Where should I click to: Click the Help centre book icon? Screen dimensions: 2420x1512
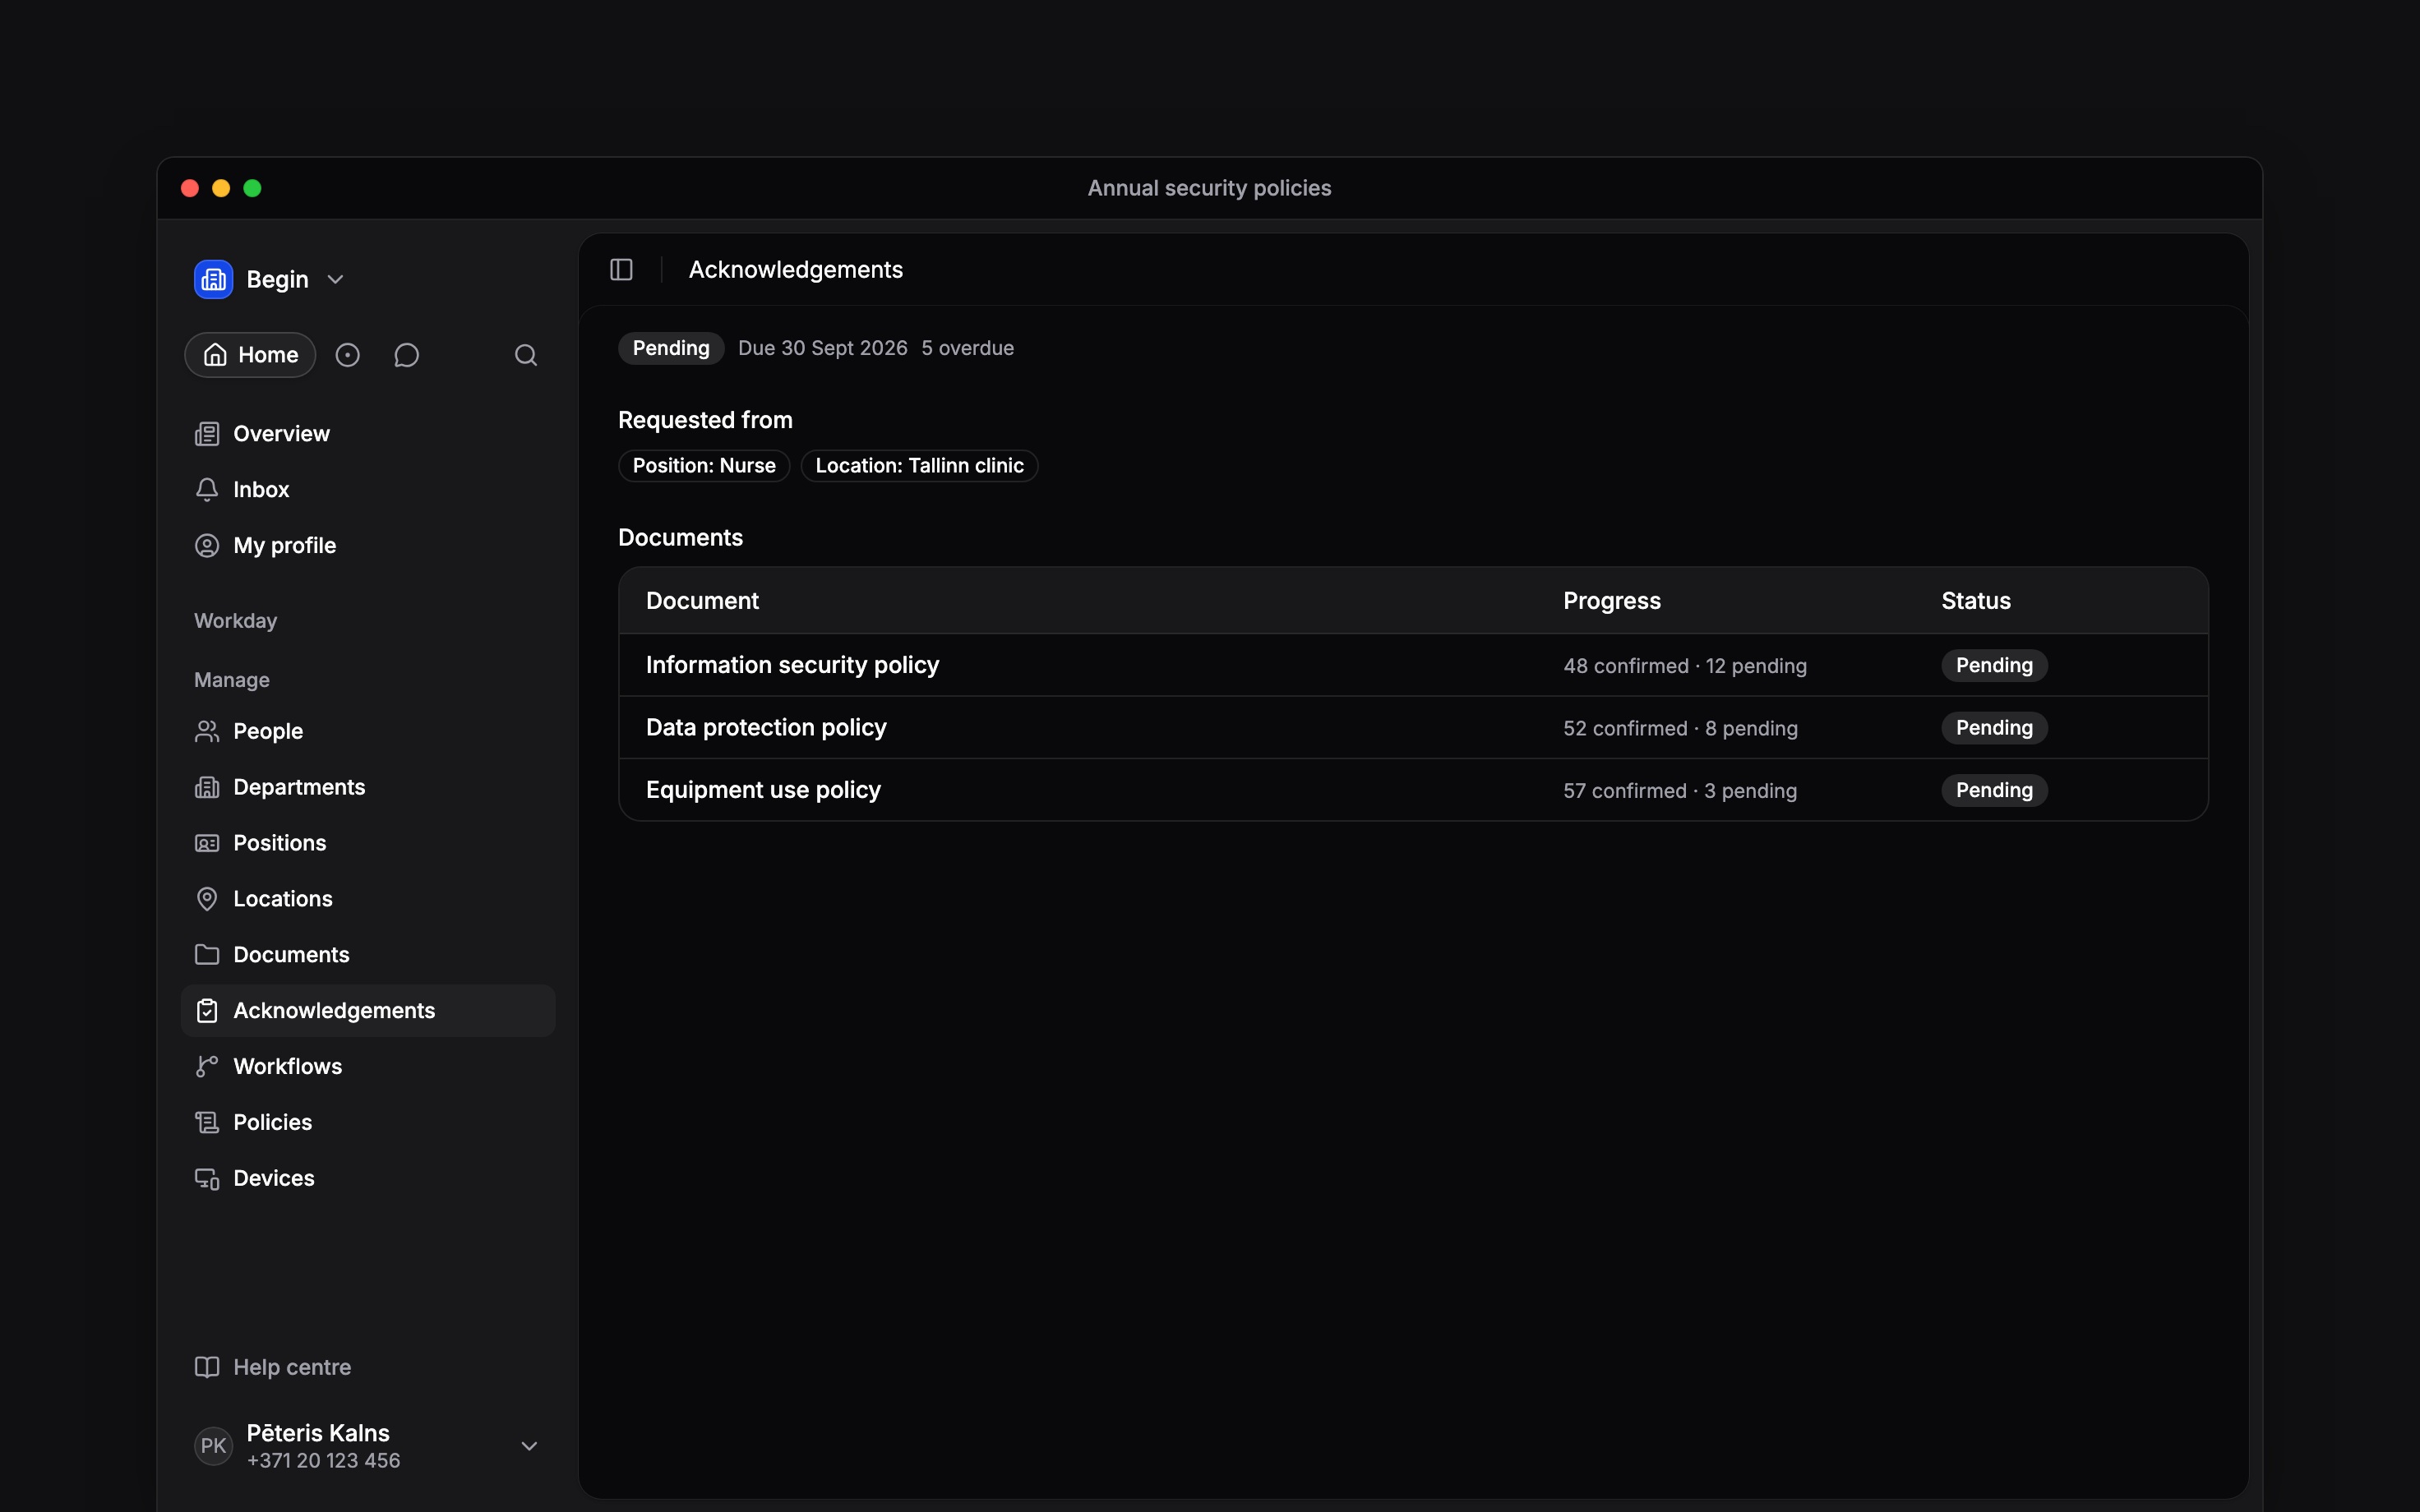[x=207, y=1367]
